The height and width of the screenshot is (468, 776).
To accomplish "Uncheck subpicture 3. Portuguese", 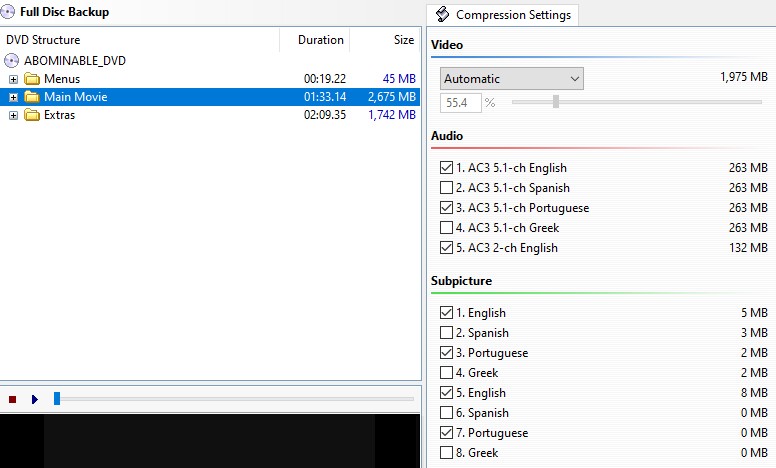I will coord(446,353).
